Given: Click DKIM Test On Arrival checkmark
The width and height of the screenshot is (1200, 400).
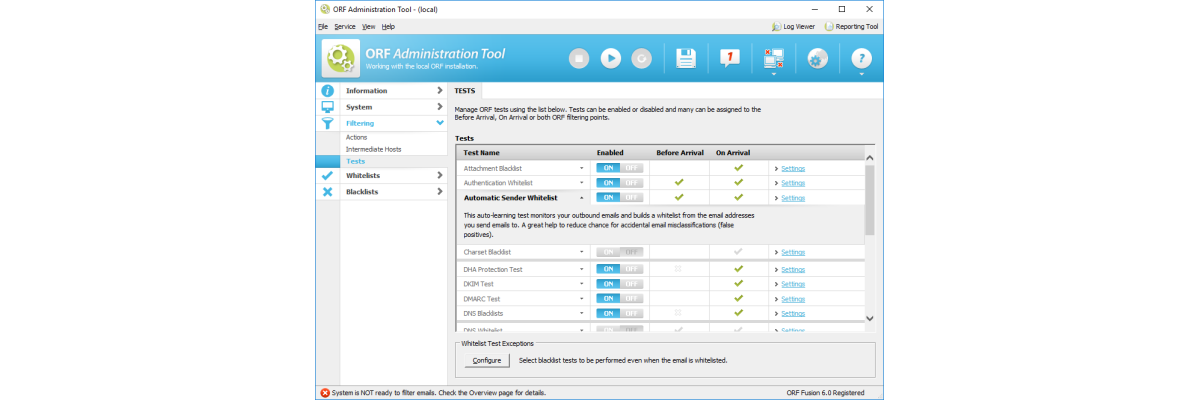Looking at the screenshot, I should point(738,284).
